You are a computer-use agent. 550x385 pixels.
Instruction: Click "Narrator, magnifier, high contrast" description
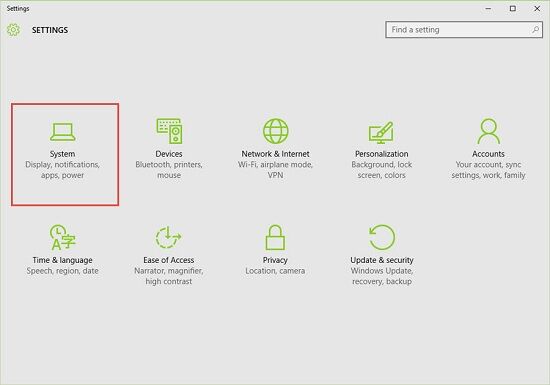[169, 276]
